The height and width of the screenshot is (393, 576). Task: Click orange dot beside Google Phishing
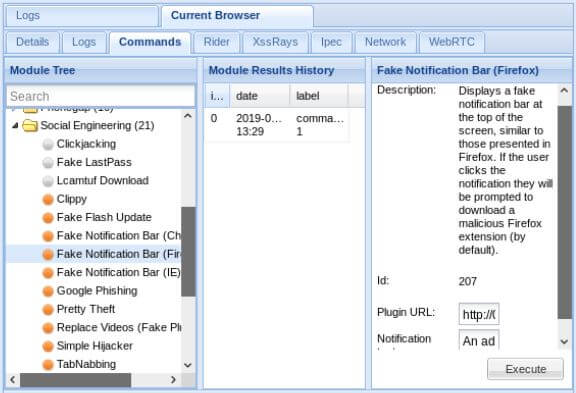point(48,291)
